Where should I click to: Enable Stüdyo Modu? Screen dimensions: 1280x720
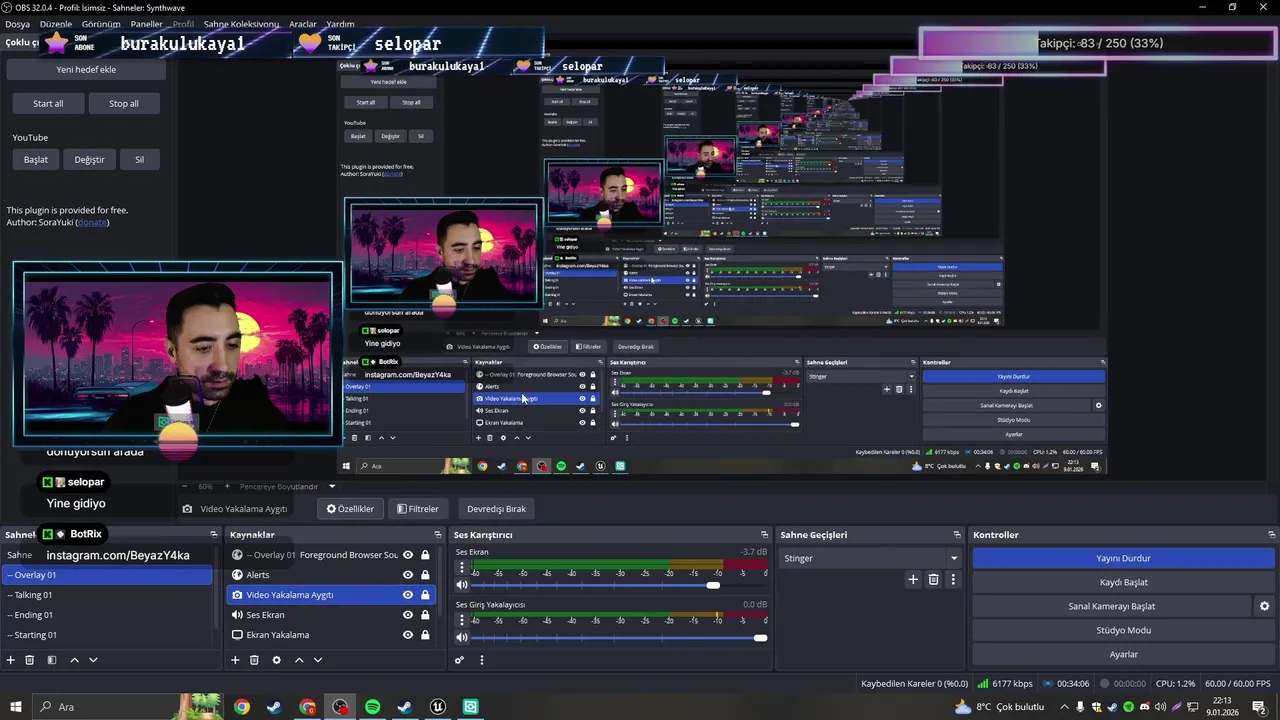click(1123, 630)
